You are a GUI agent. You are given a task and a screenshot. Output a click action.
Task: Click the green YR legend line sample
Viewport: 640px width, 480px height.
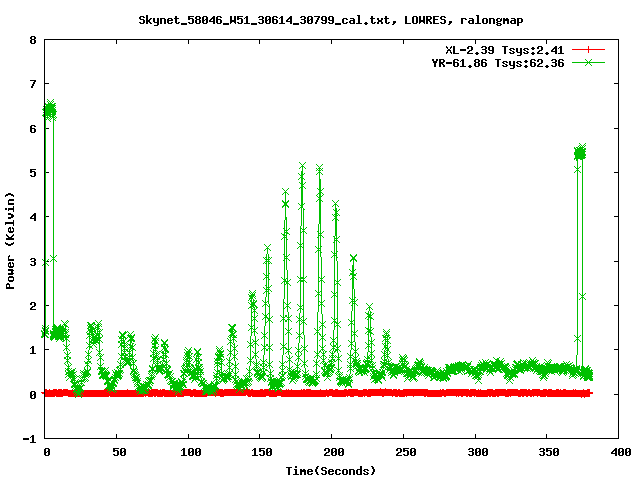tap(588, 62)
